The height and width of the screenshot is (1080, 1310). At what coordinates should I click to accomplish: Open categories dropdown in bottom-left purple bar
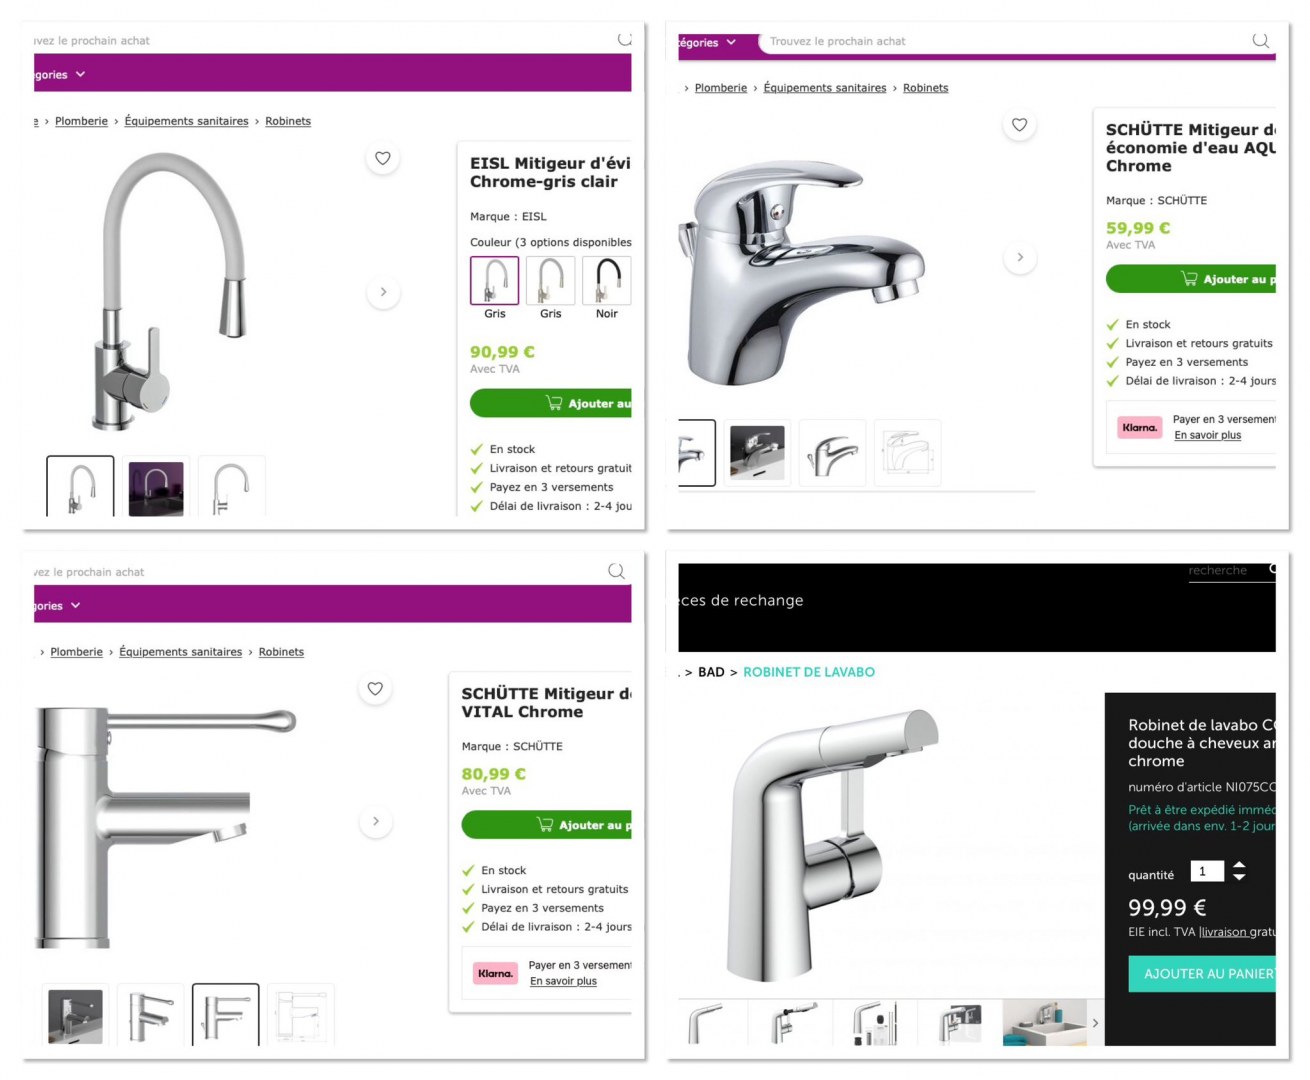57,605
